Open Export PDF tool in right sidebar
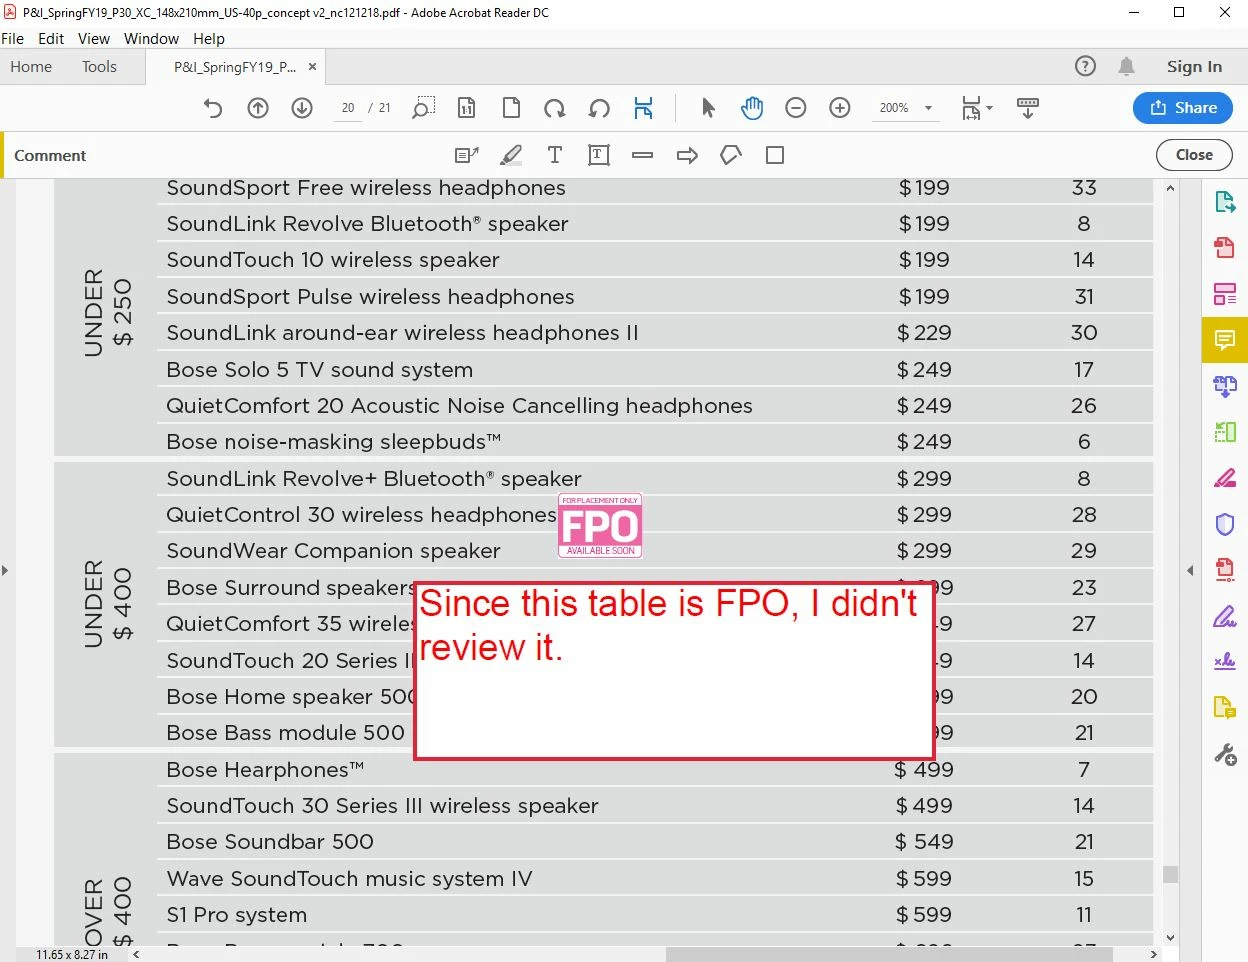 click(1225, 202)
